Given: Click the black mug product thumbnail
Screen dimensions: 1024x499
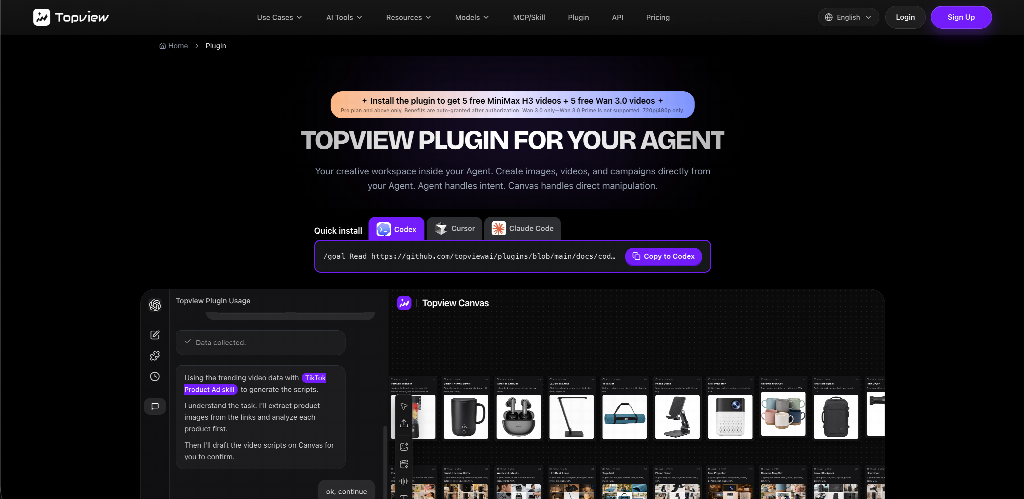Looking at the screenshot, I should pyautogui.click(x=466, y=417).
